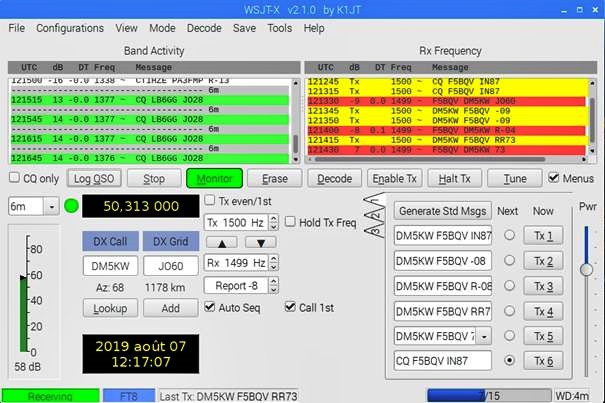
Task: Click the JO60 DX grid input field
Action: 171,266
